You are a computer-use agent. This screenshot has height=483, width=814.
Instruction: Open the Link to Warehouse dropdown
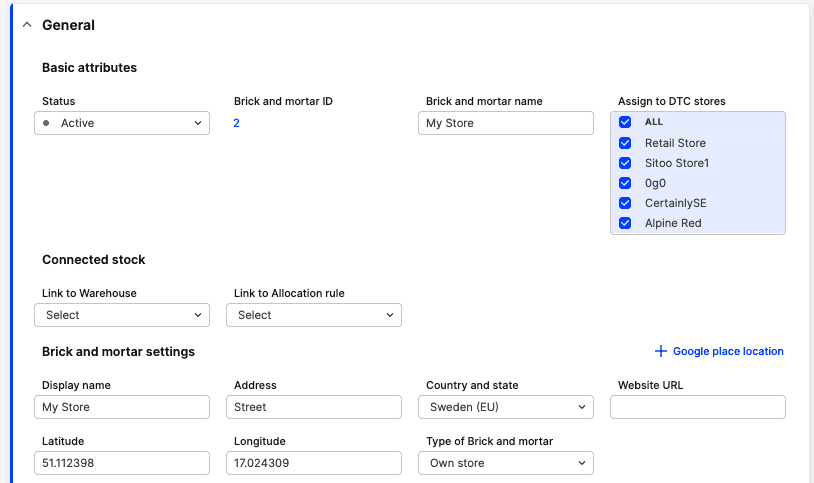click(122, 315)
